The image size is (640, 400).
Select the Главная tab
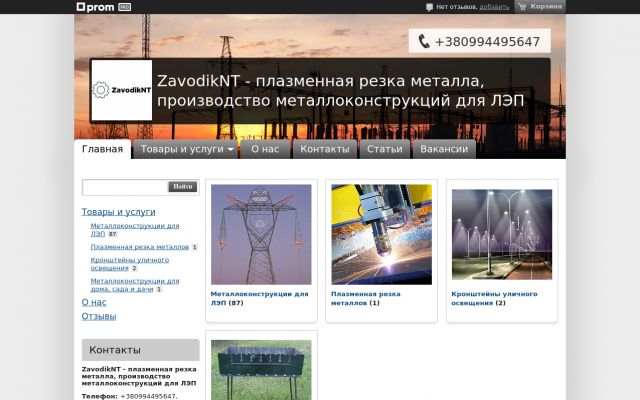(x=102, y=149)
